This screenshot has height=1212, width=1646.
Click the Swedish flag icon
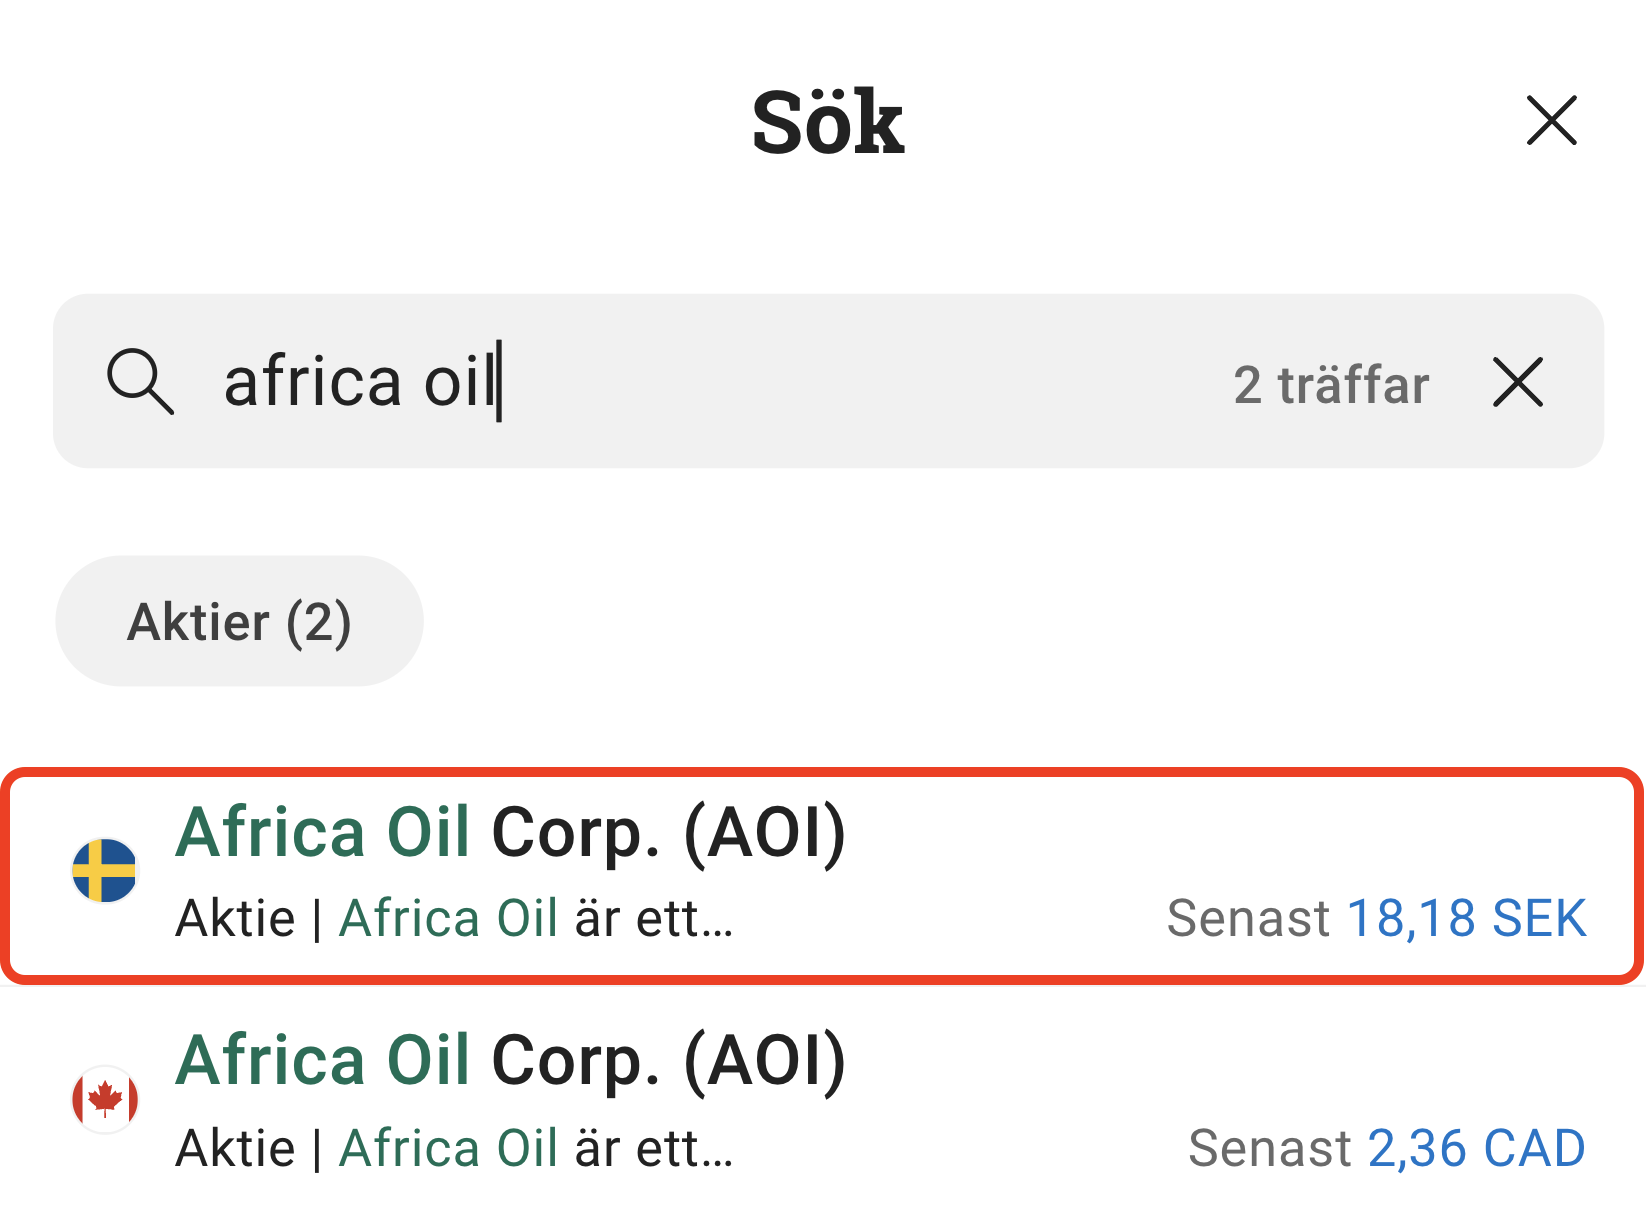tap(104, 870)
